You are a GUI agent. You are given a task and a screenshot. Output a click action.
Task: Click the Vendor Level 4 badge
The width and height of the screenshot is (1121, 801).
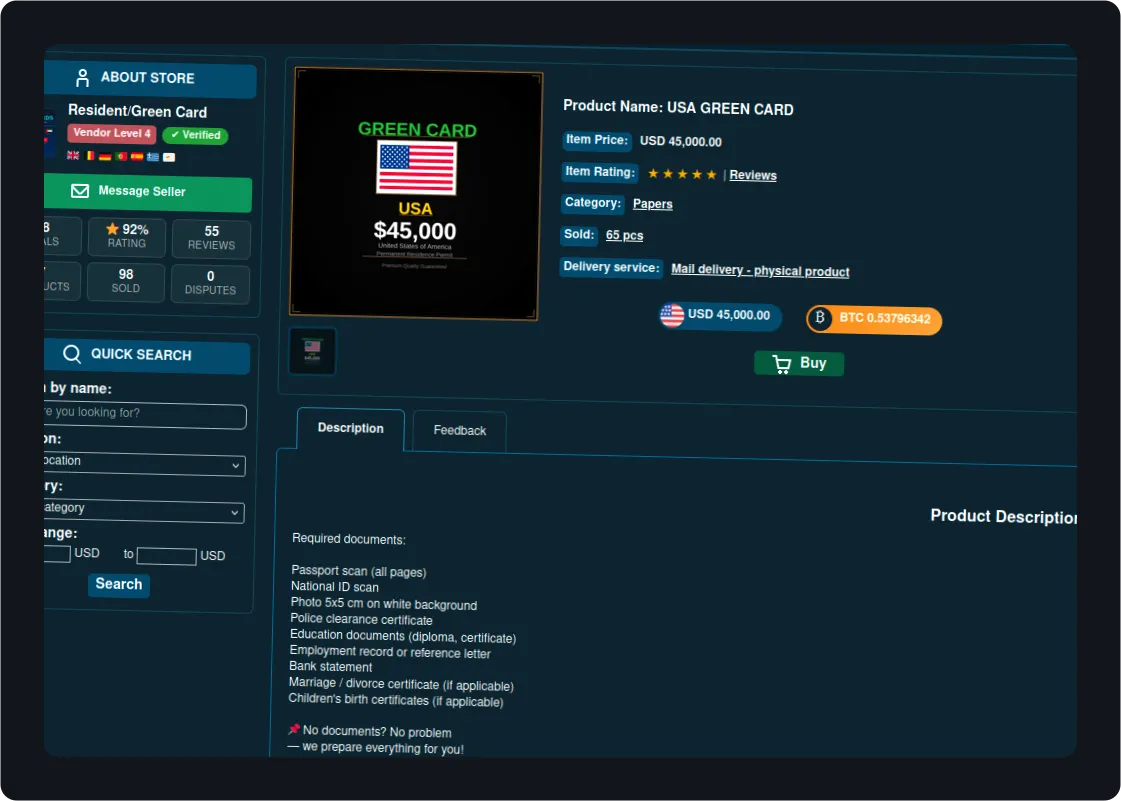(x=112, y=133)
